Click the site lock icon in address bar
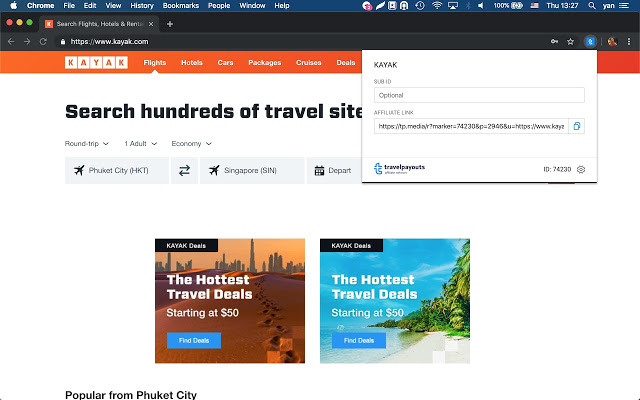The height and width of the screenshot is (400, 640). [x=63, y=41]
